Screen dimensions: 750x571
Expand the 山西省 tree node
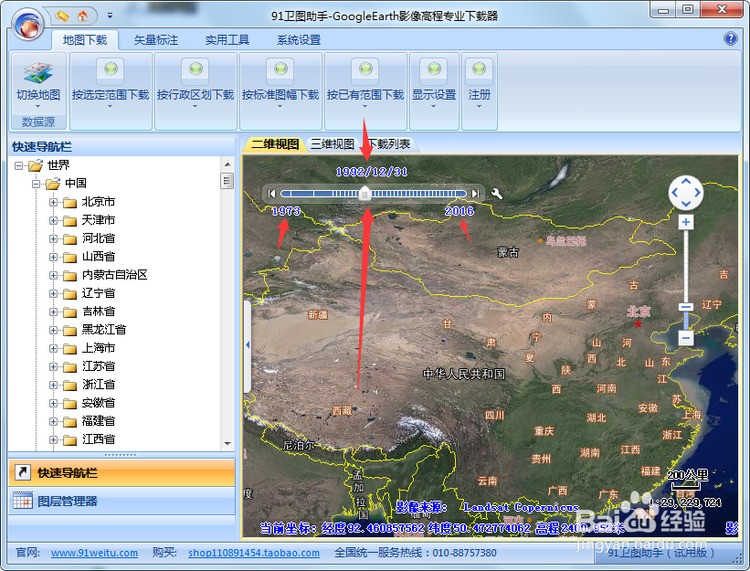[53, 257]
